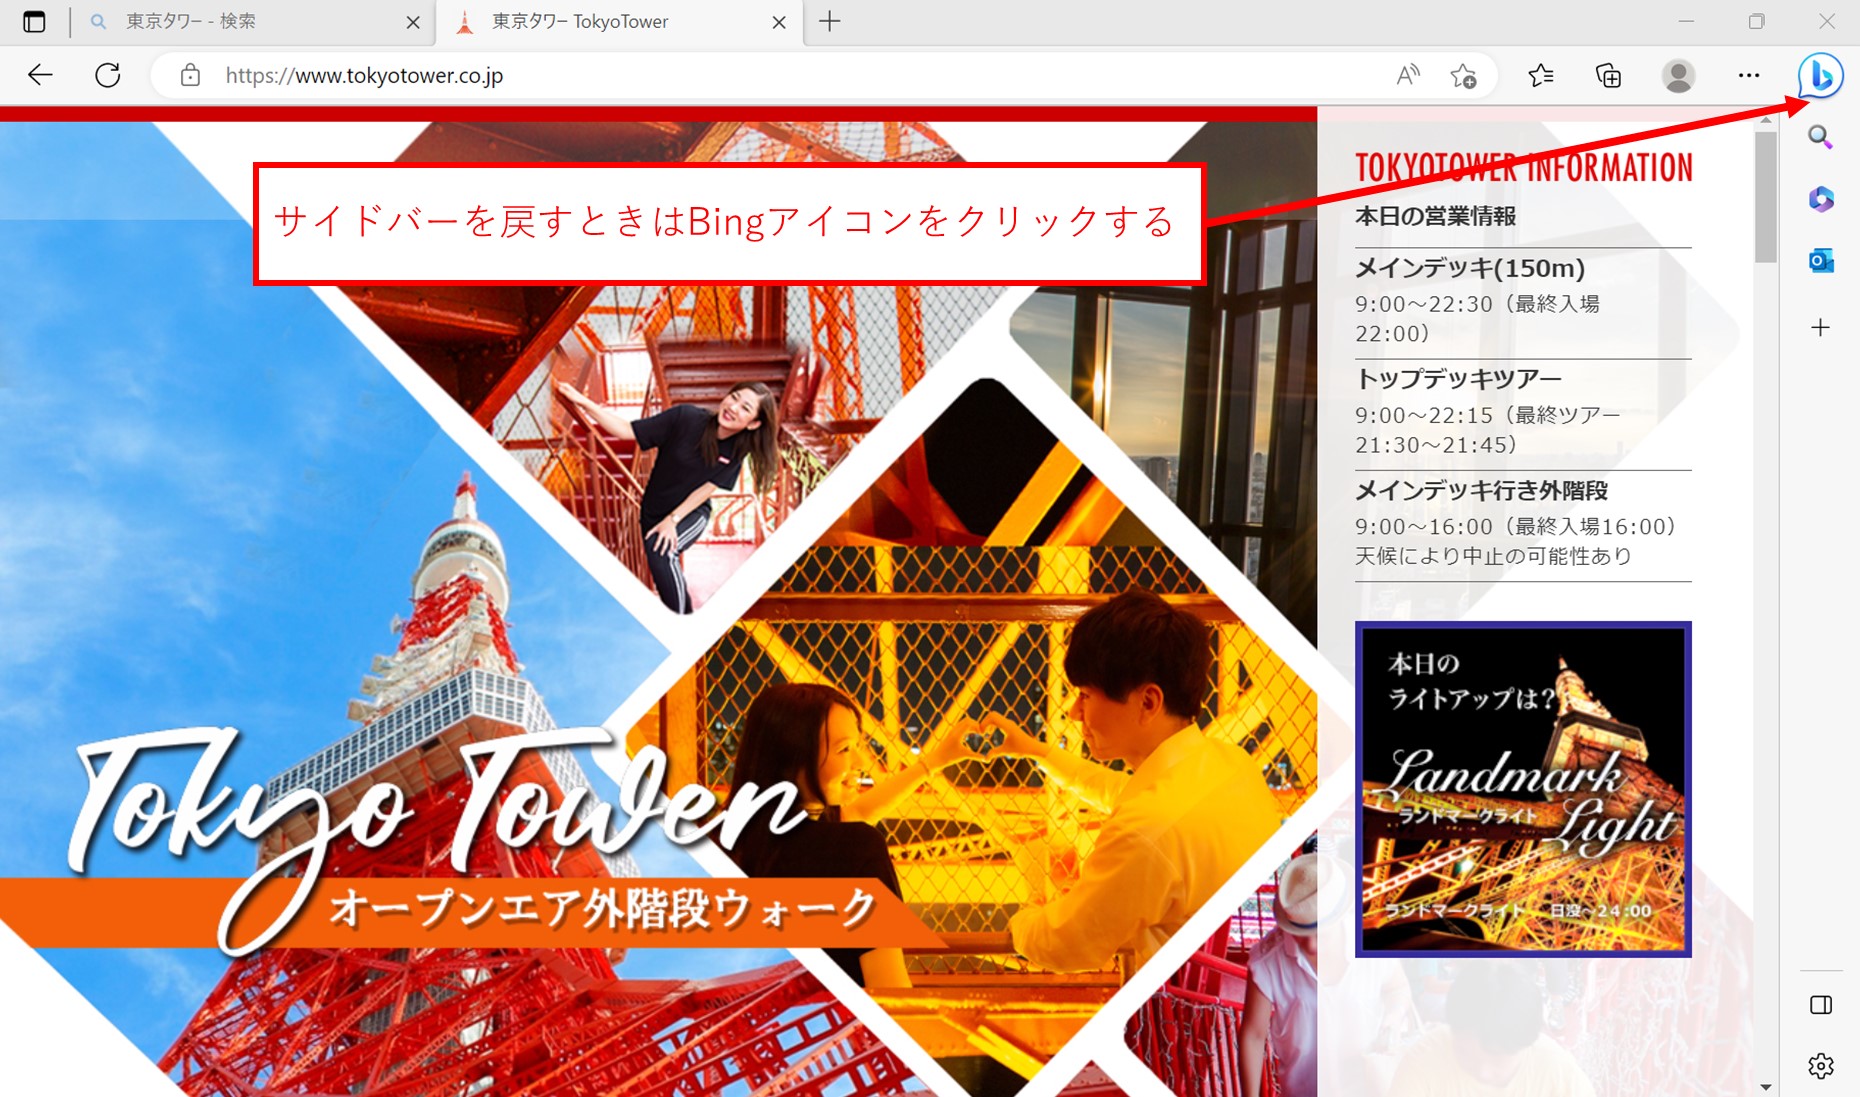
Task: Open Microsoft 365 in sidebar
Action: point(1820,199)
